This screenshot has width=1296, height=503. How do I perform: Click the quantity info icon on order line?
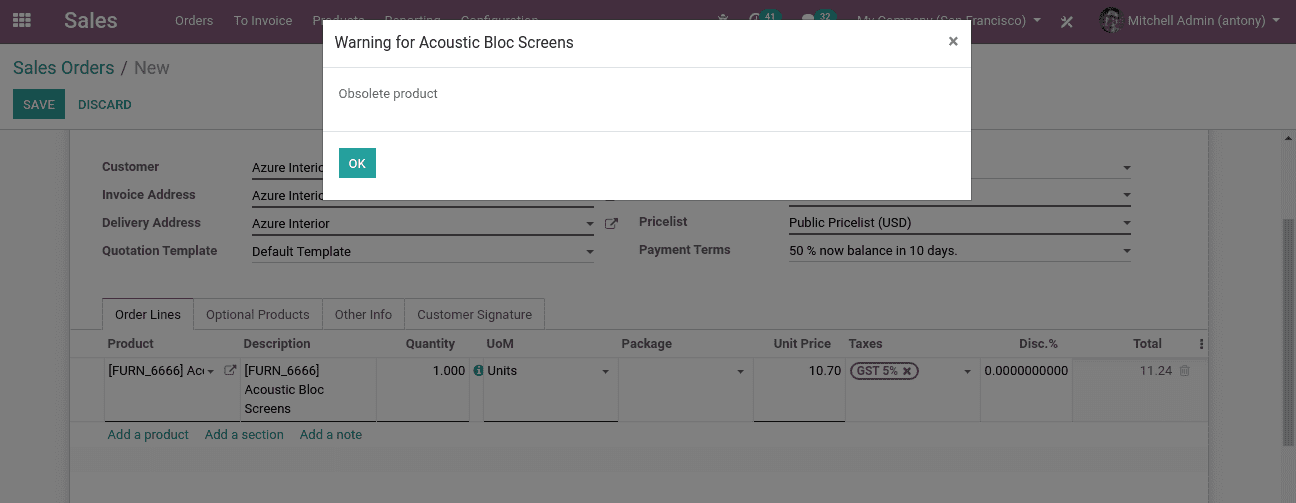pyautogui.click(x=478, y=371)
